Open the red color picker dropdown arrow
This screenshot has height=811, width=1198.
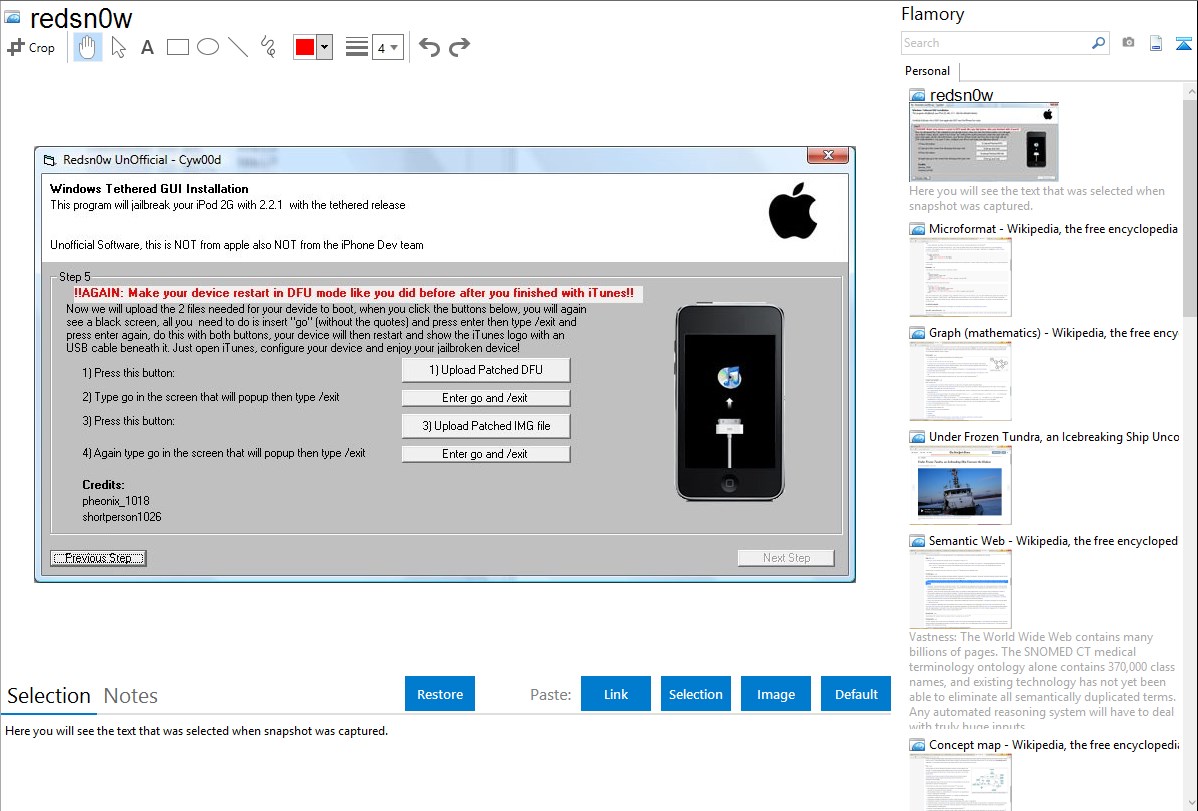point(324,47)
